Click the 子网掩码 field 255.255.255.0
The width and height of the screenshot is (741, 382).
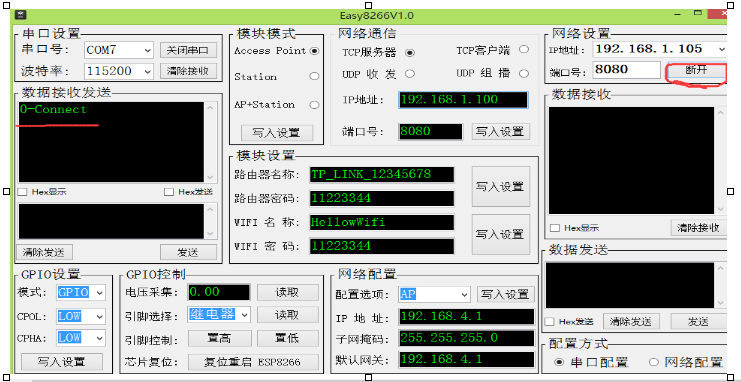(x=466, y=339)
